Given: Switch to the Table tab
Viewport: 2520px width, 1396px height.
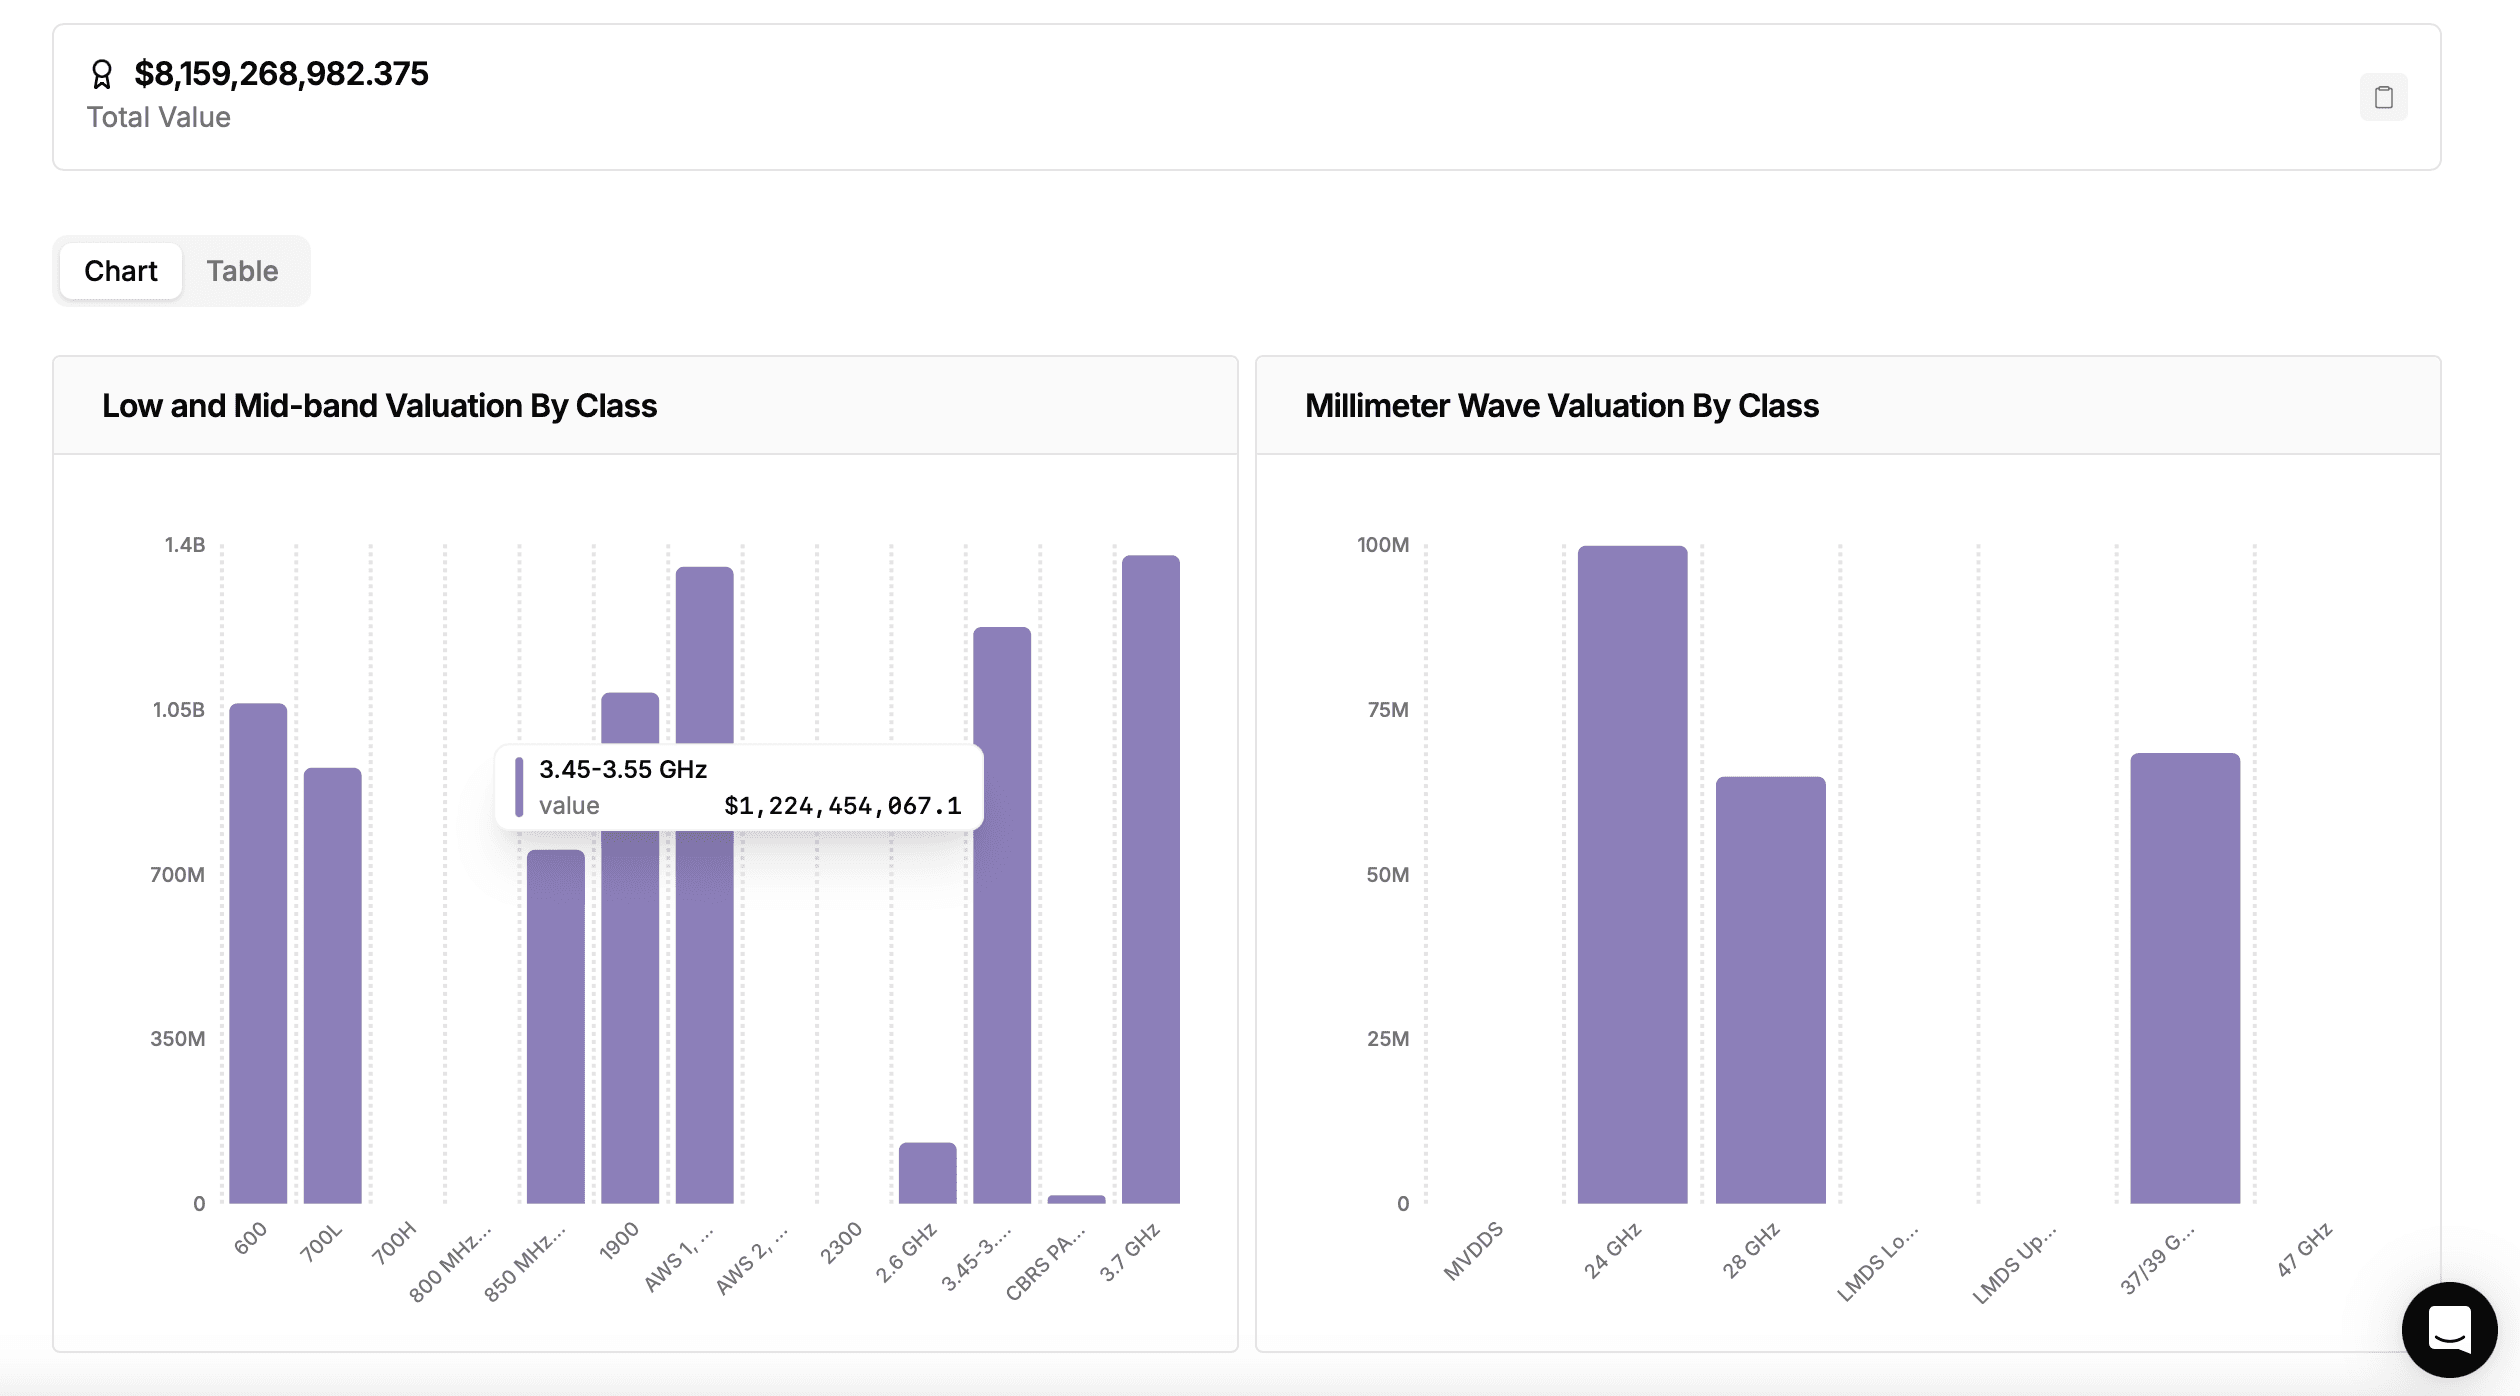Looking at the screenshot, I should point(242,271).
